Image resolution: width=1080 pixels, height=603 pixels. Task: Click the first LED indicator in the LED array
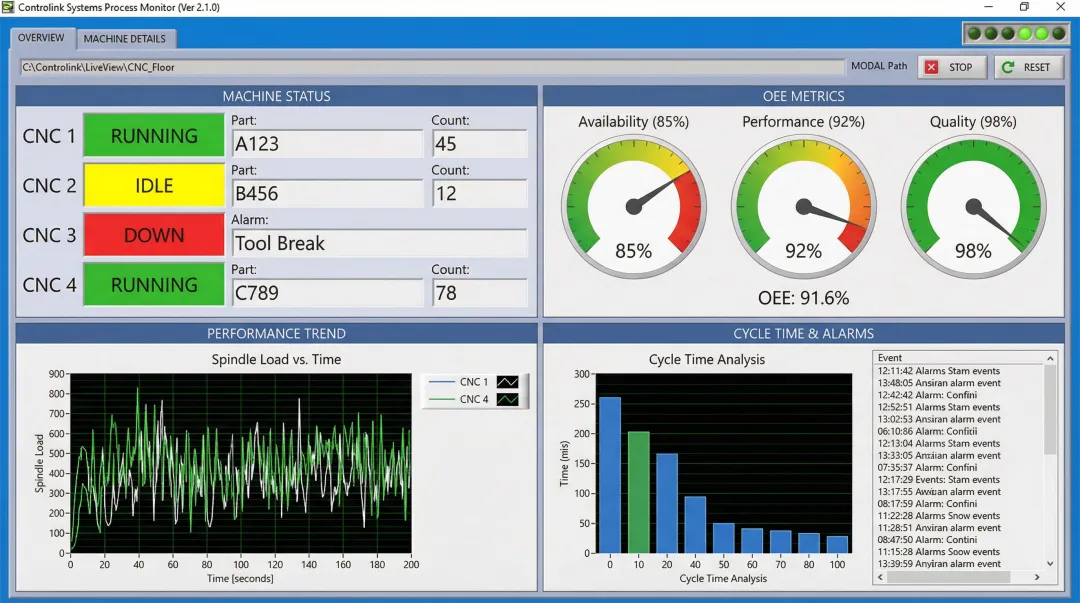tap(975, 33)
